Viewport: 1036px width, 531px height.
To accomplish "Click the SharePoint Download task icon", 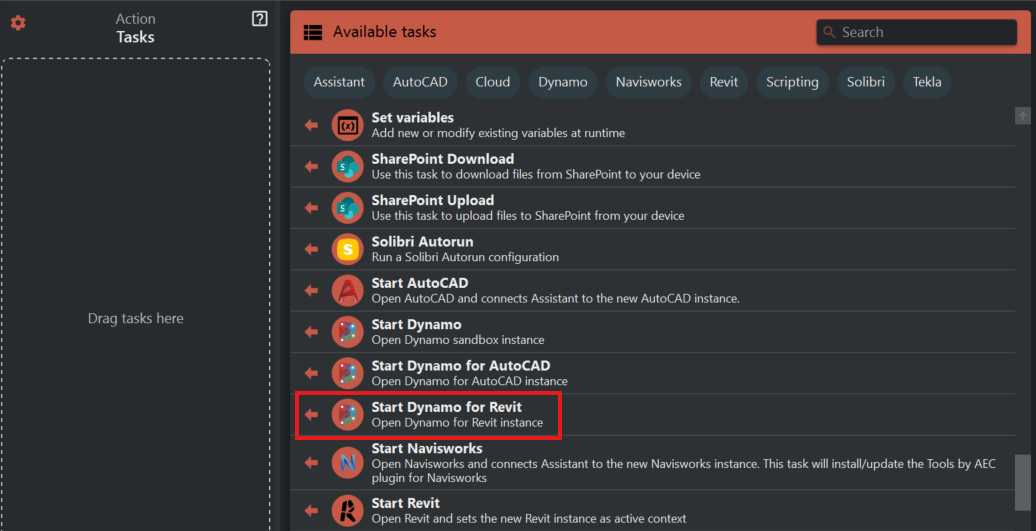I will 348,166.
